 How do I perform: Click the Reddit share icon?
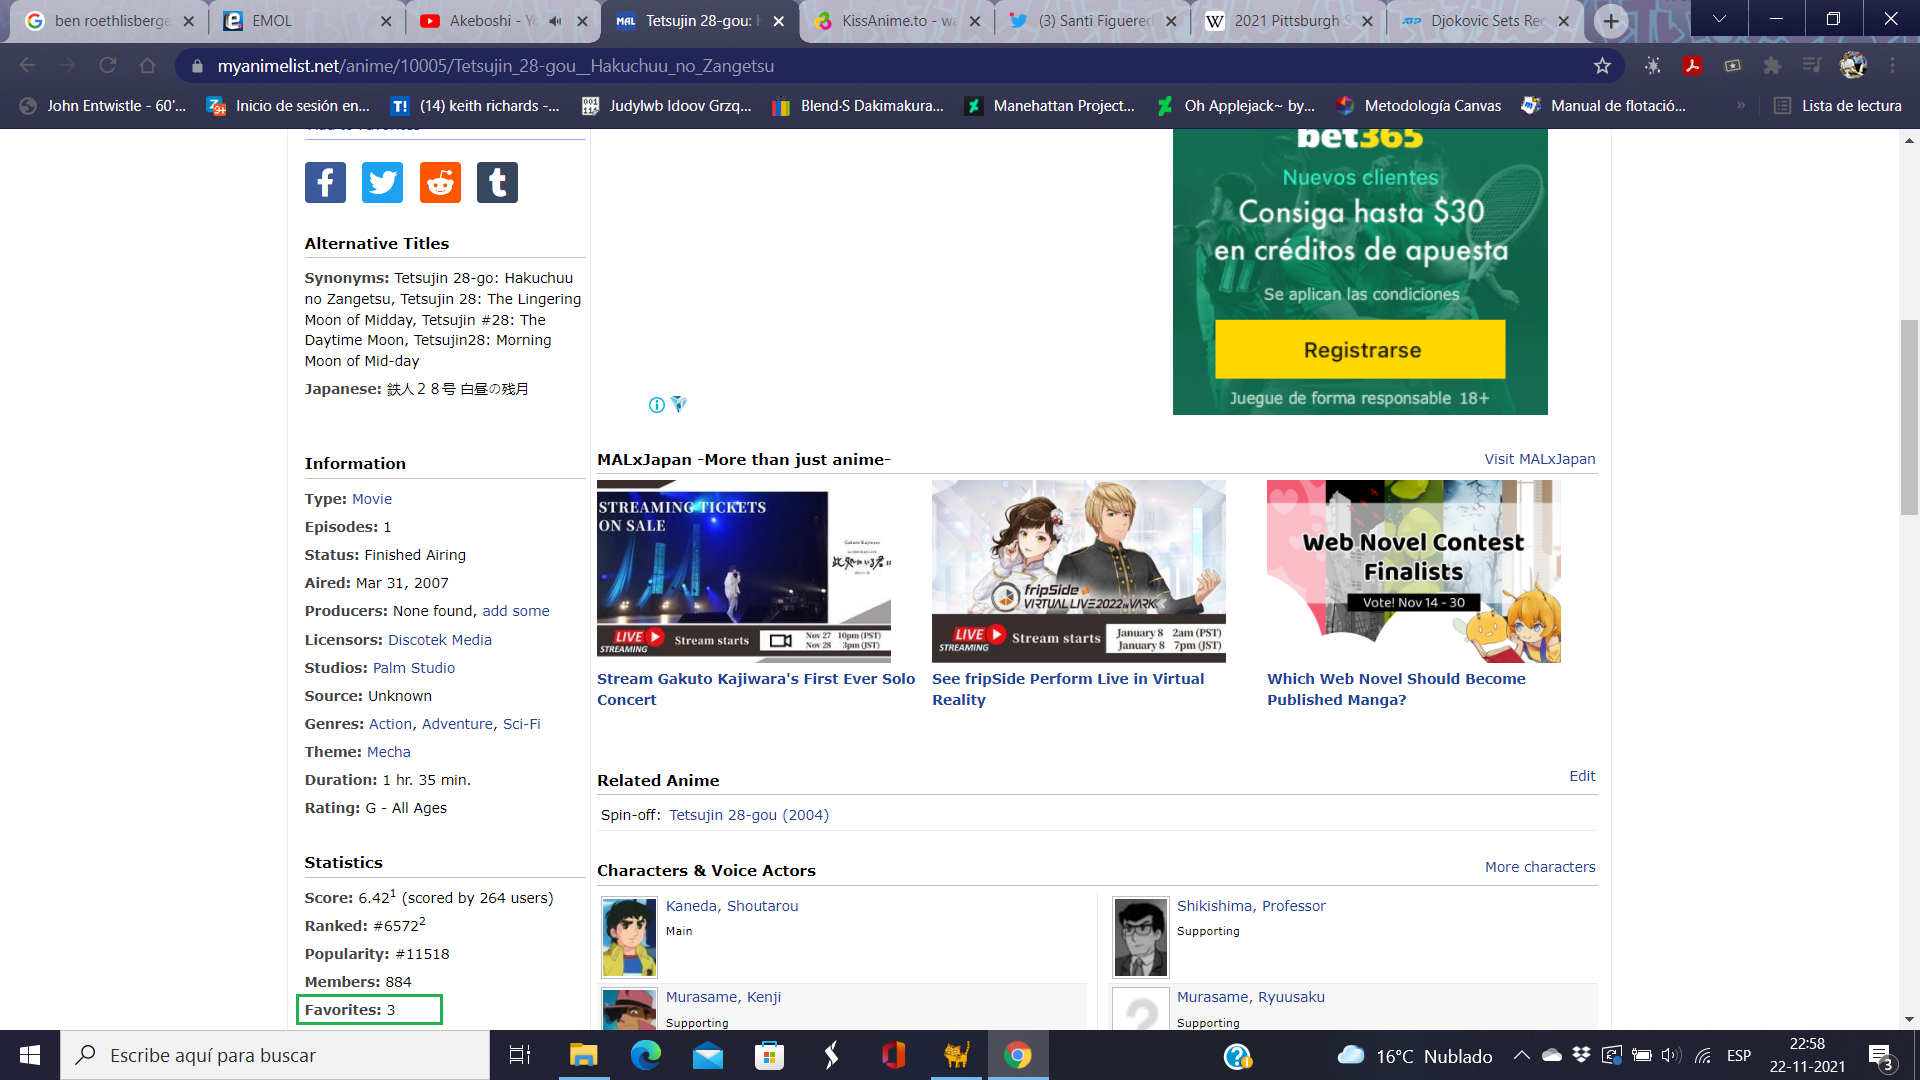tap(440, 182)
